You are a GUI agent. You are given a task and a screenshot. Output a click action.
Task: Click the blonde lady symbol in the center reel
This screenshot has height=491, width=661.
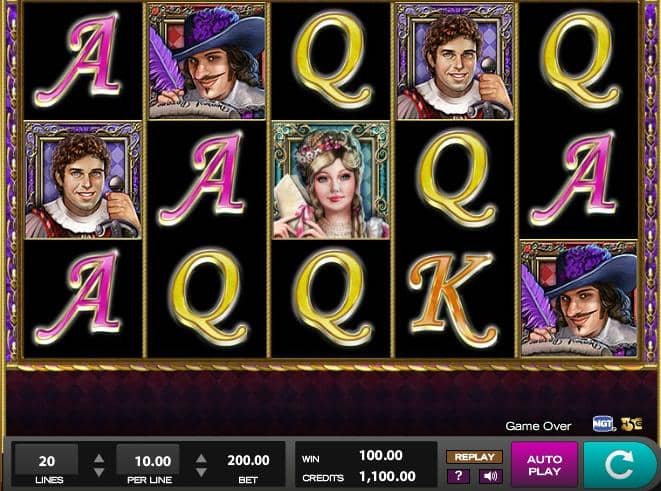click(x=331, y=180)
